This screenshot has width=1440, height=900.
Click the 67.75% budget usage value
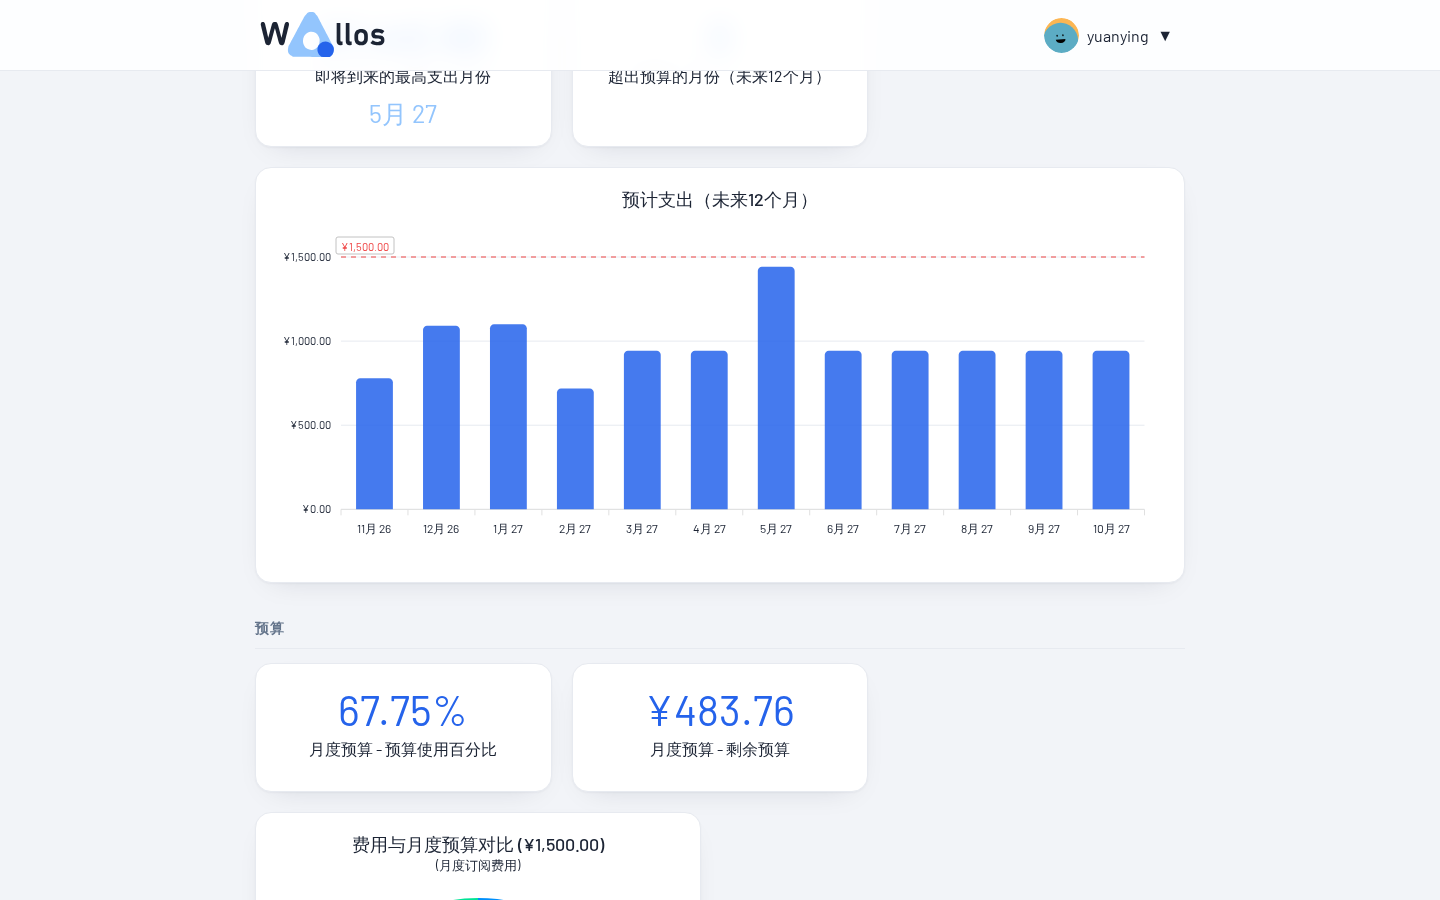[403, 711]
